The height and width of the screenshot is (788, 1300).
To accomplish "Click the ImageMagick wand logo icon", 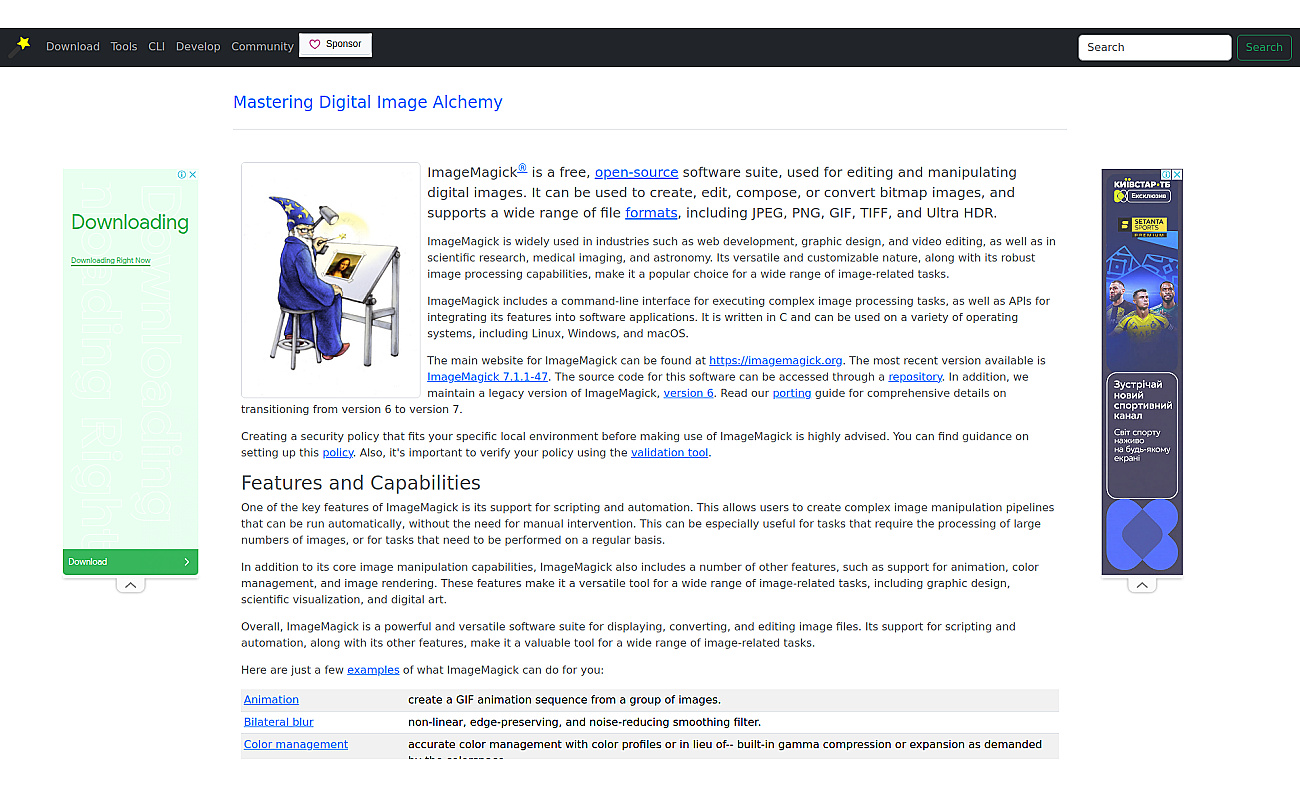I will tap(20, 46).
